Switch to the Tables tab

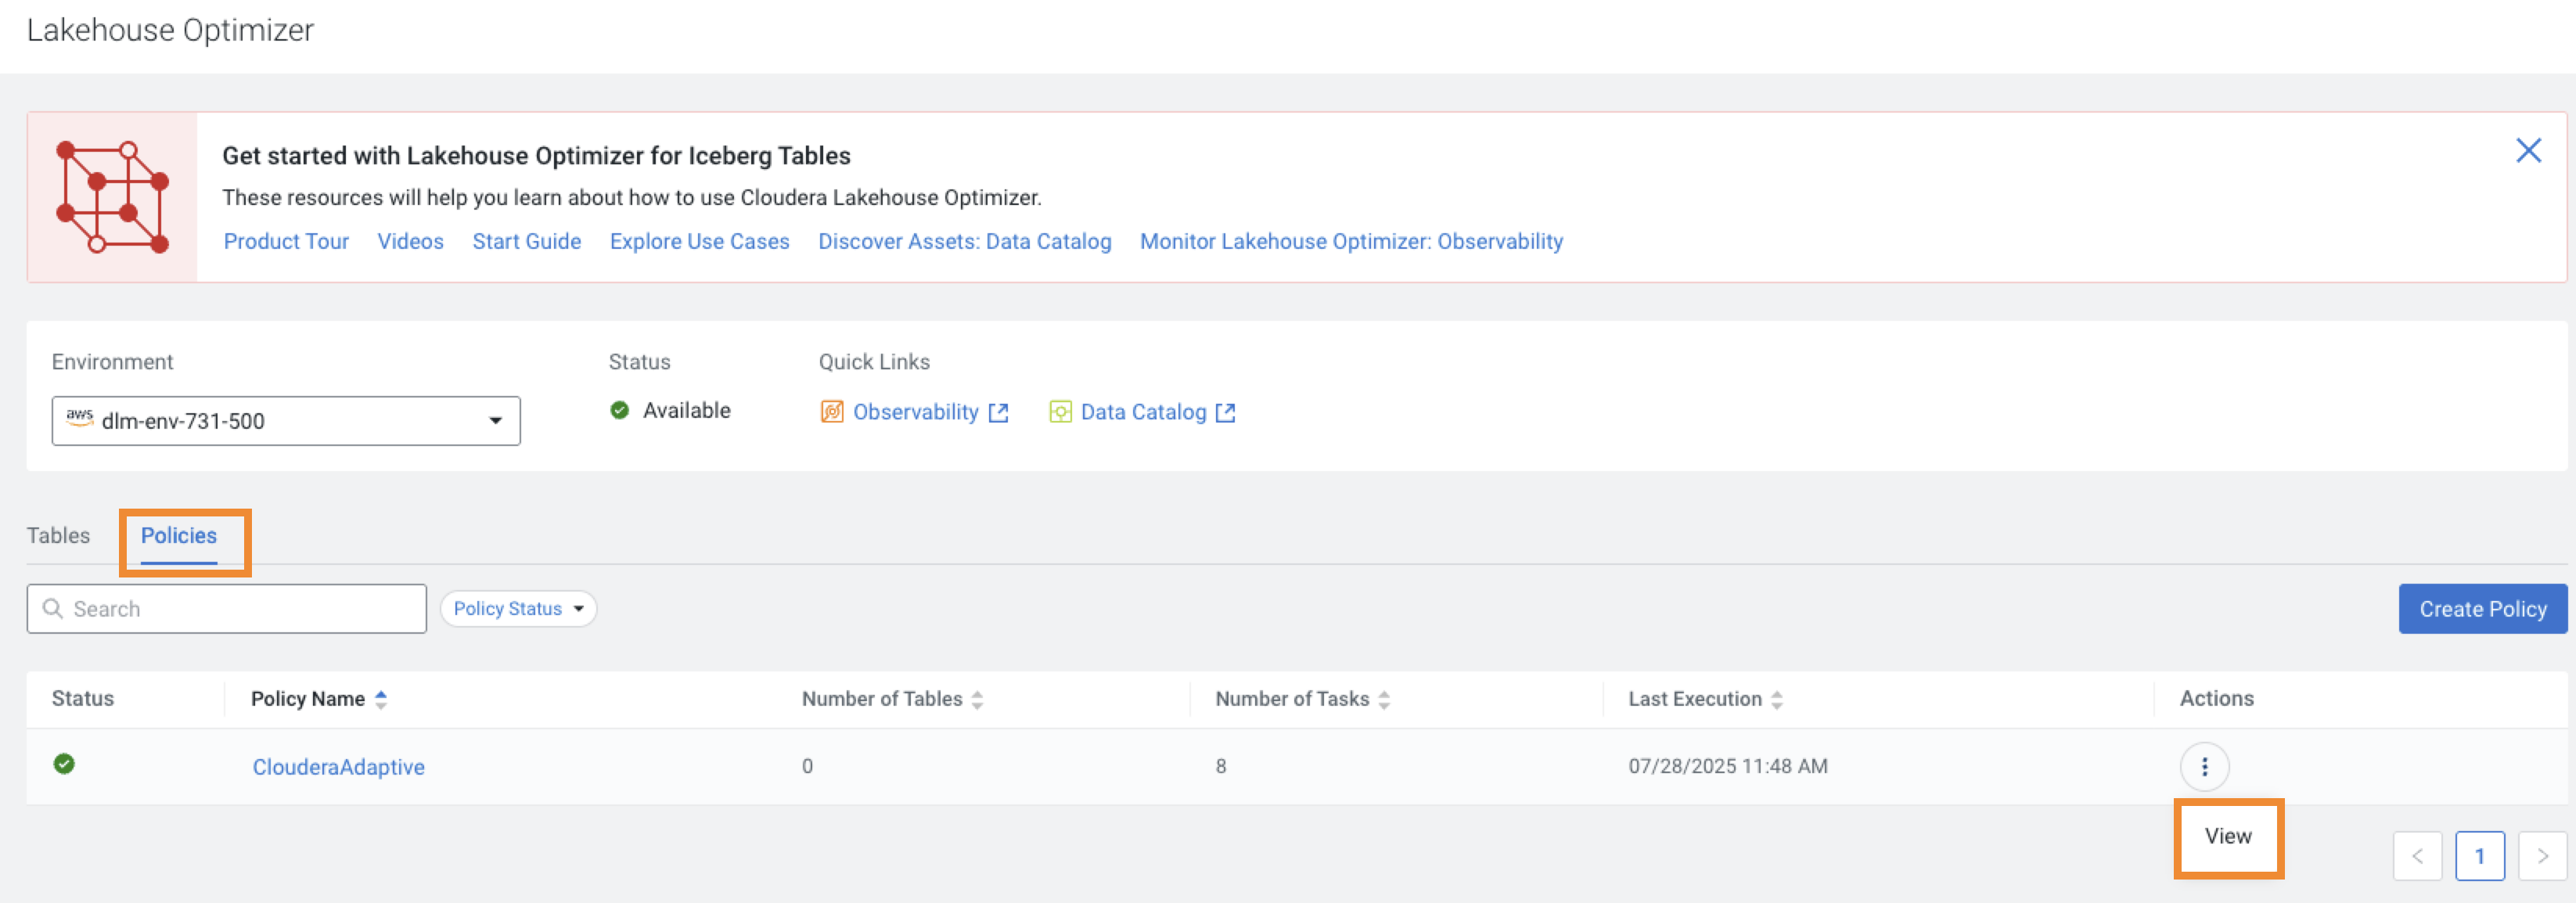click(x=58, y=536)
